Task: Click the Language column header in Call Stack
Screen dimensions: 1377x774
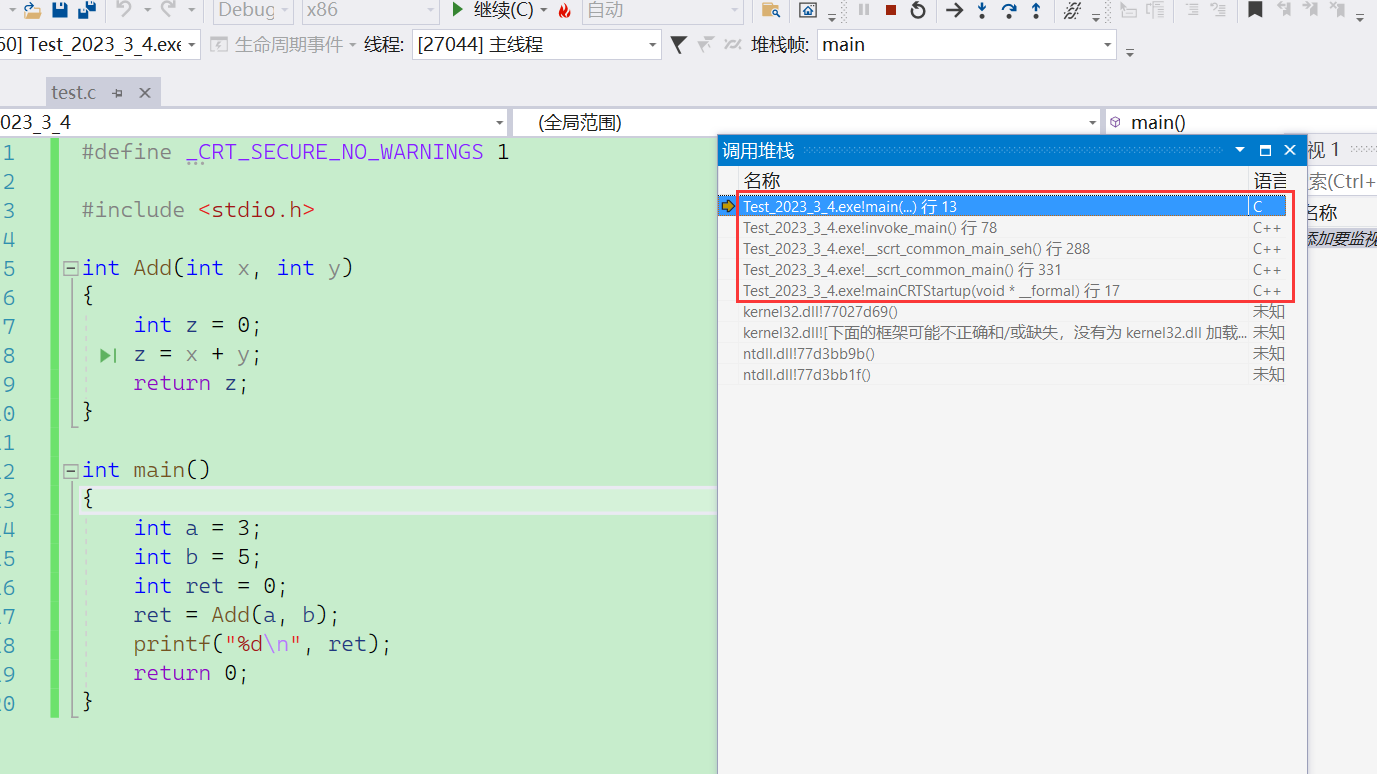Action: [1271, 181]
